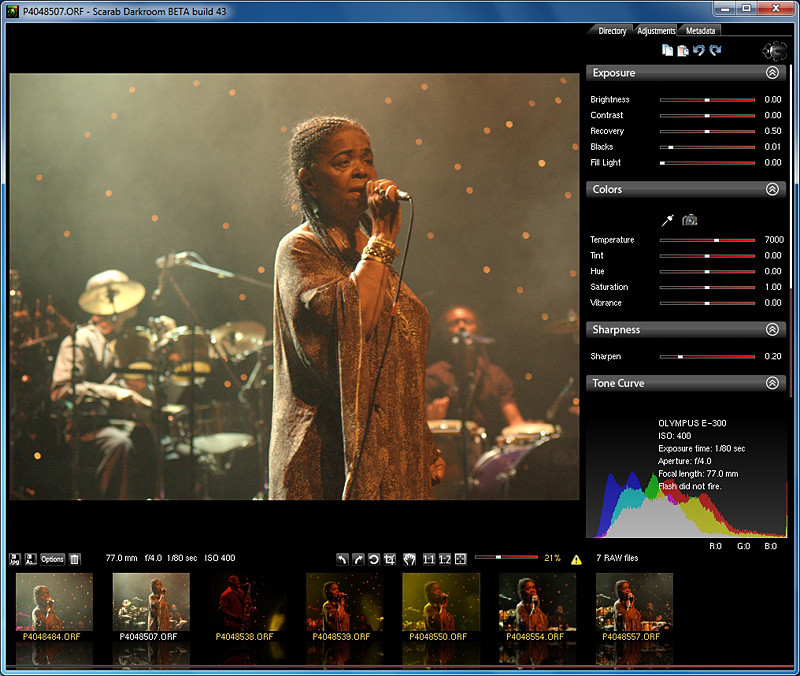Rotate the image right
Image resolution: width=800 pixels, height=676 pixels.
[x=358, y=559]
